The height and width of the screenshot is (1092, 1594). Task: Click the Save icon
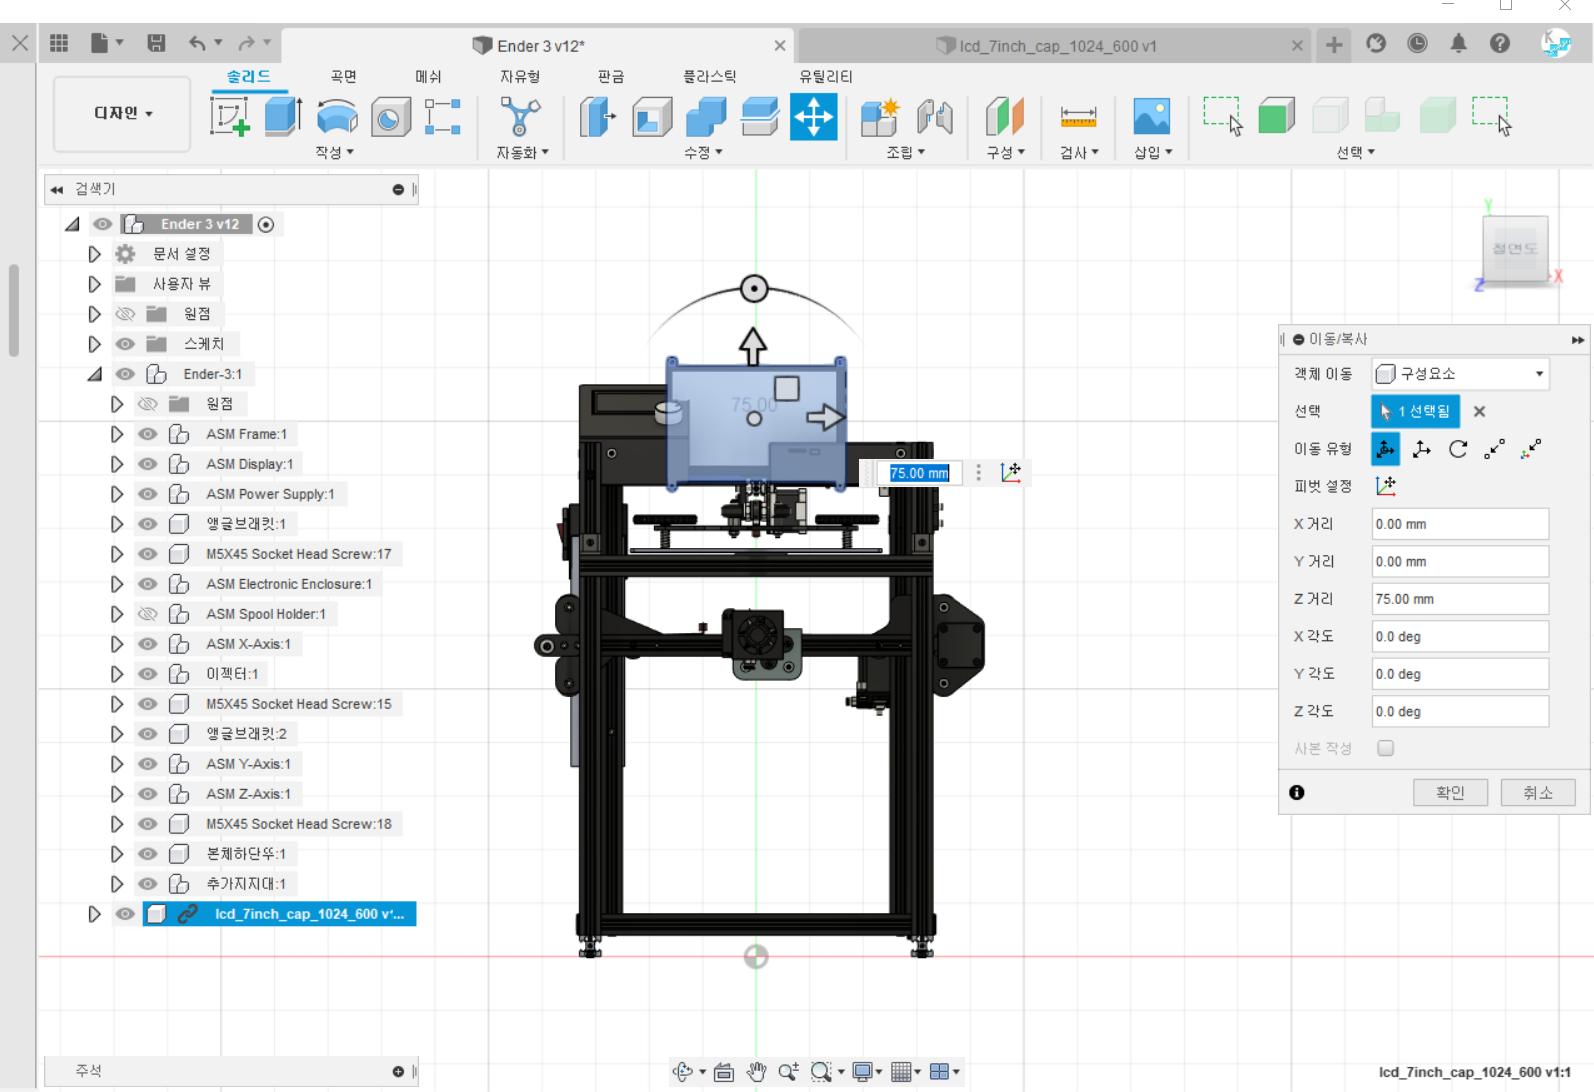[156, 43]
